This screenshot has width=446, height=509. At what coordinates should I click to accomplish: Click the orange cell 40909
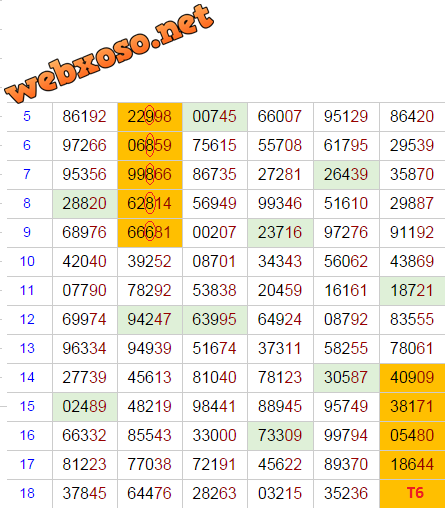[x=412, y=378]
